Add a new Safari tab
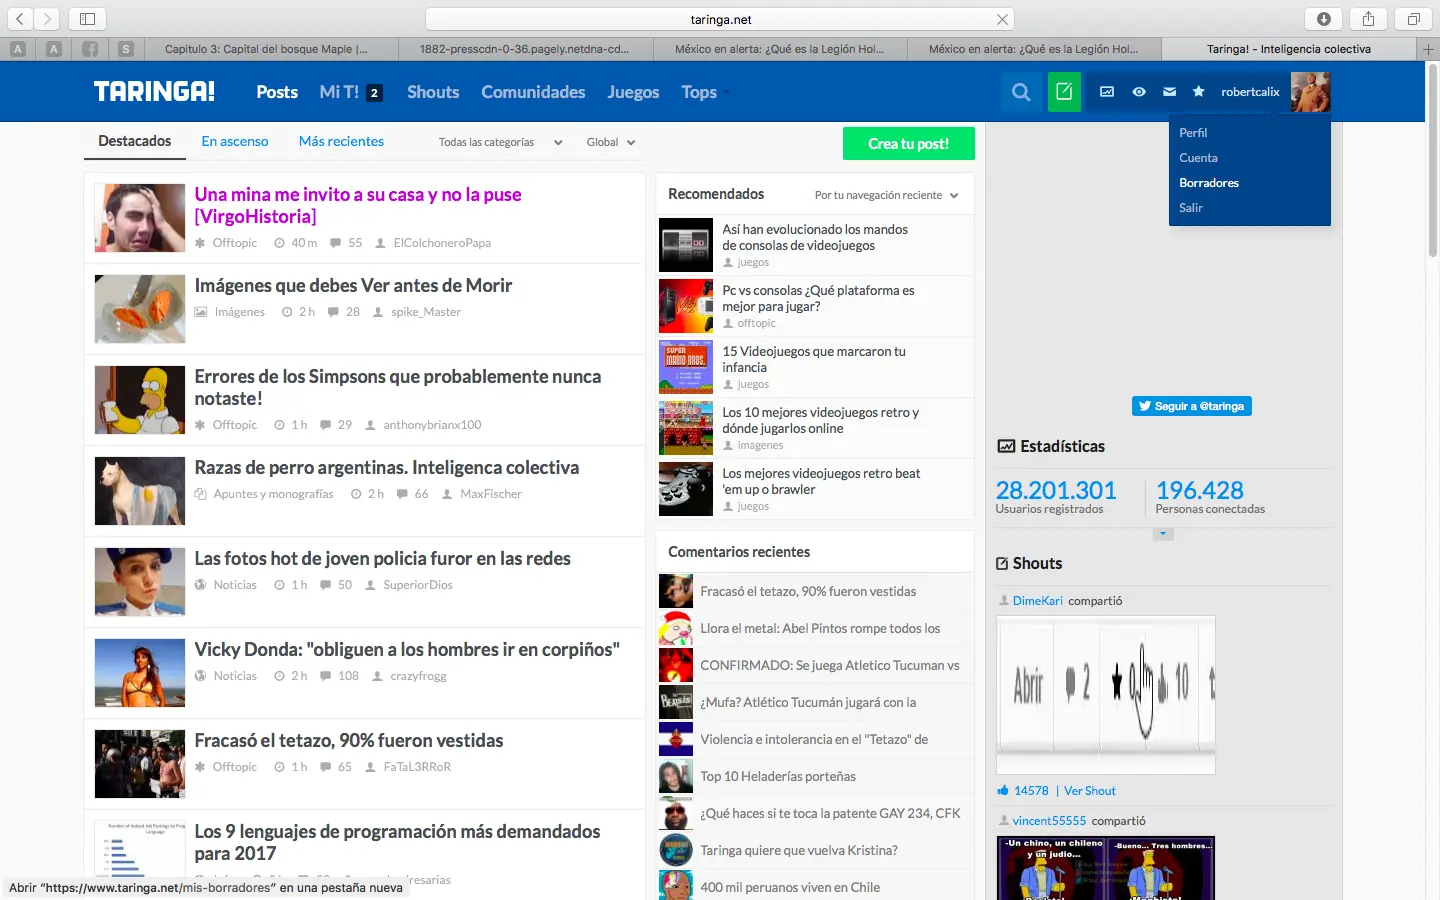1440x900 pixels. click(1428, 49)
